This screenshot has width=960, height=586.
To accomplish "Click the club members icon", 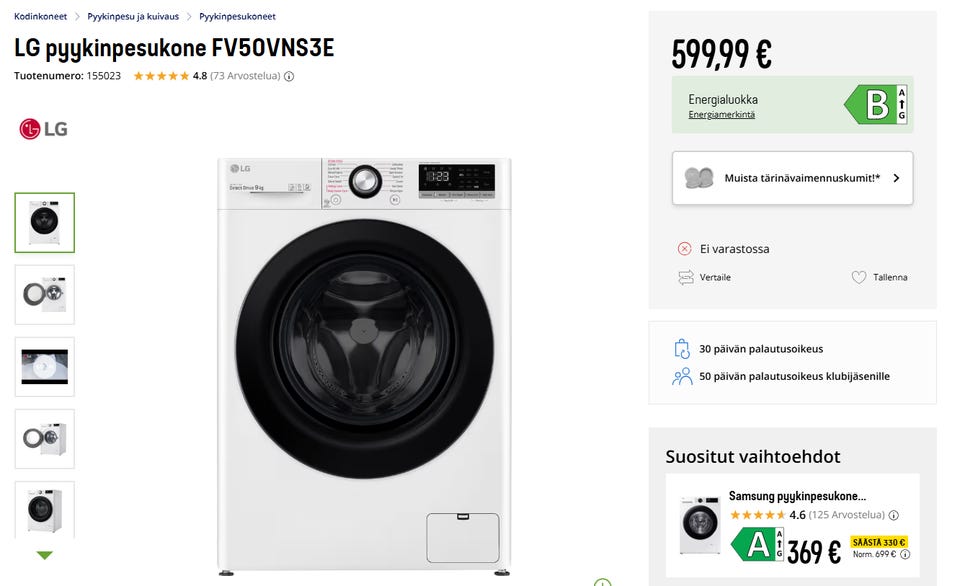I will (682, 377).
